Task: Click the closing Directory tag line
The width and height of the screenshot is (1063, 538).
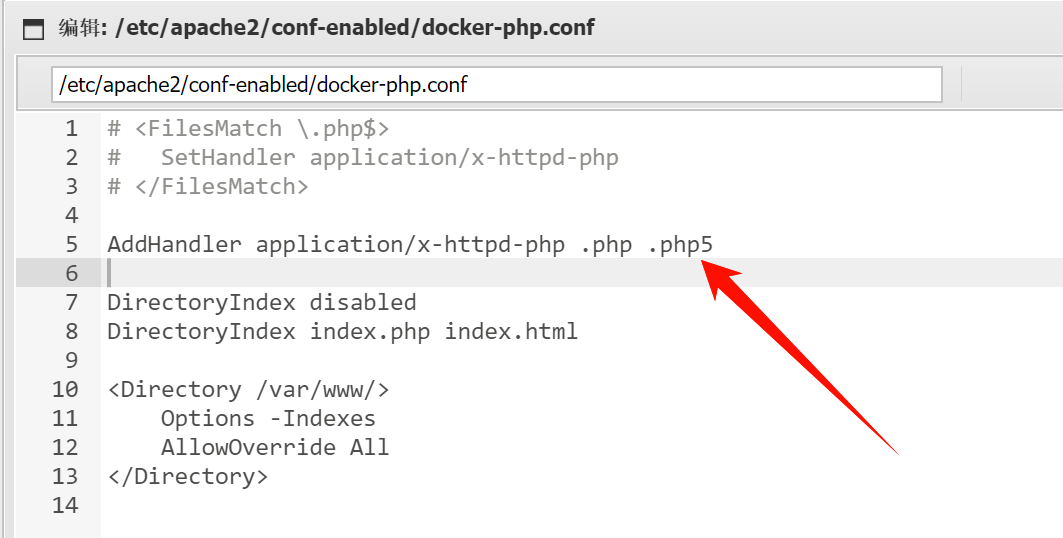Action: click(x=188, y=477)
